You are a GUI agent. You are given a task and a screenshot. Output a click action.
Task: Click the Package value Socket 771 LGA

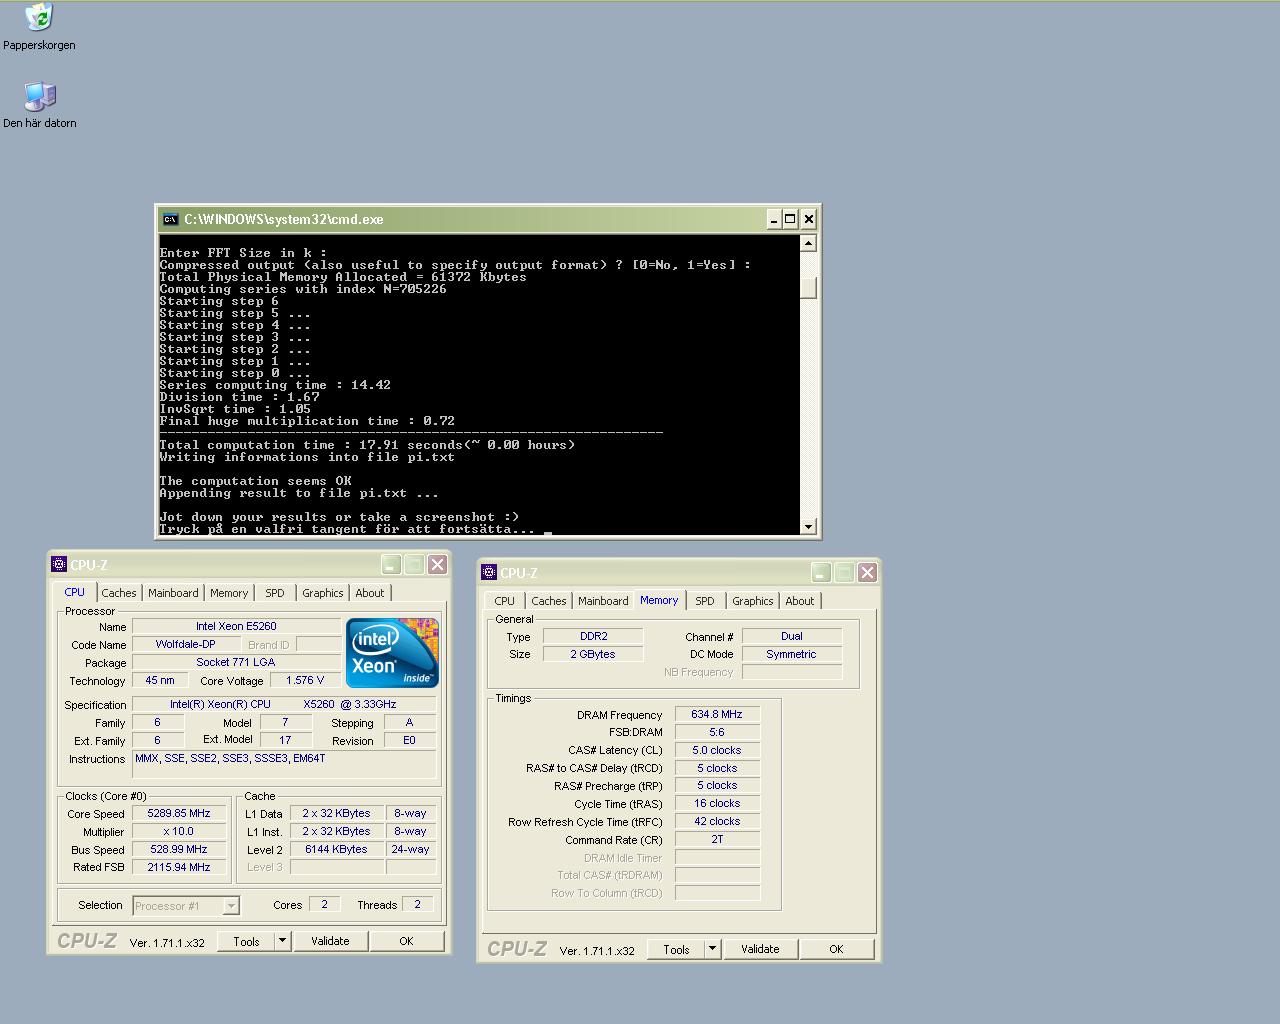click(236, 663)
